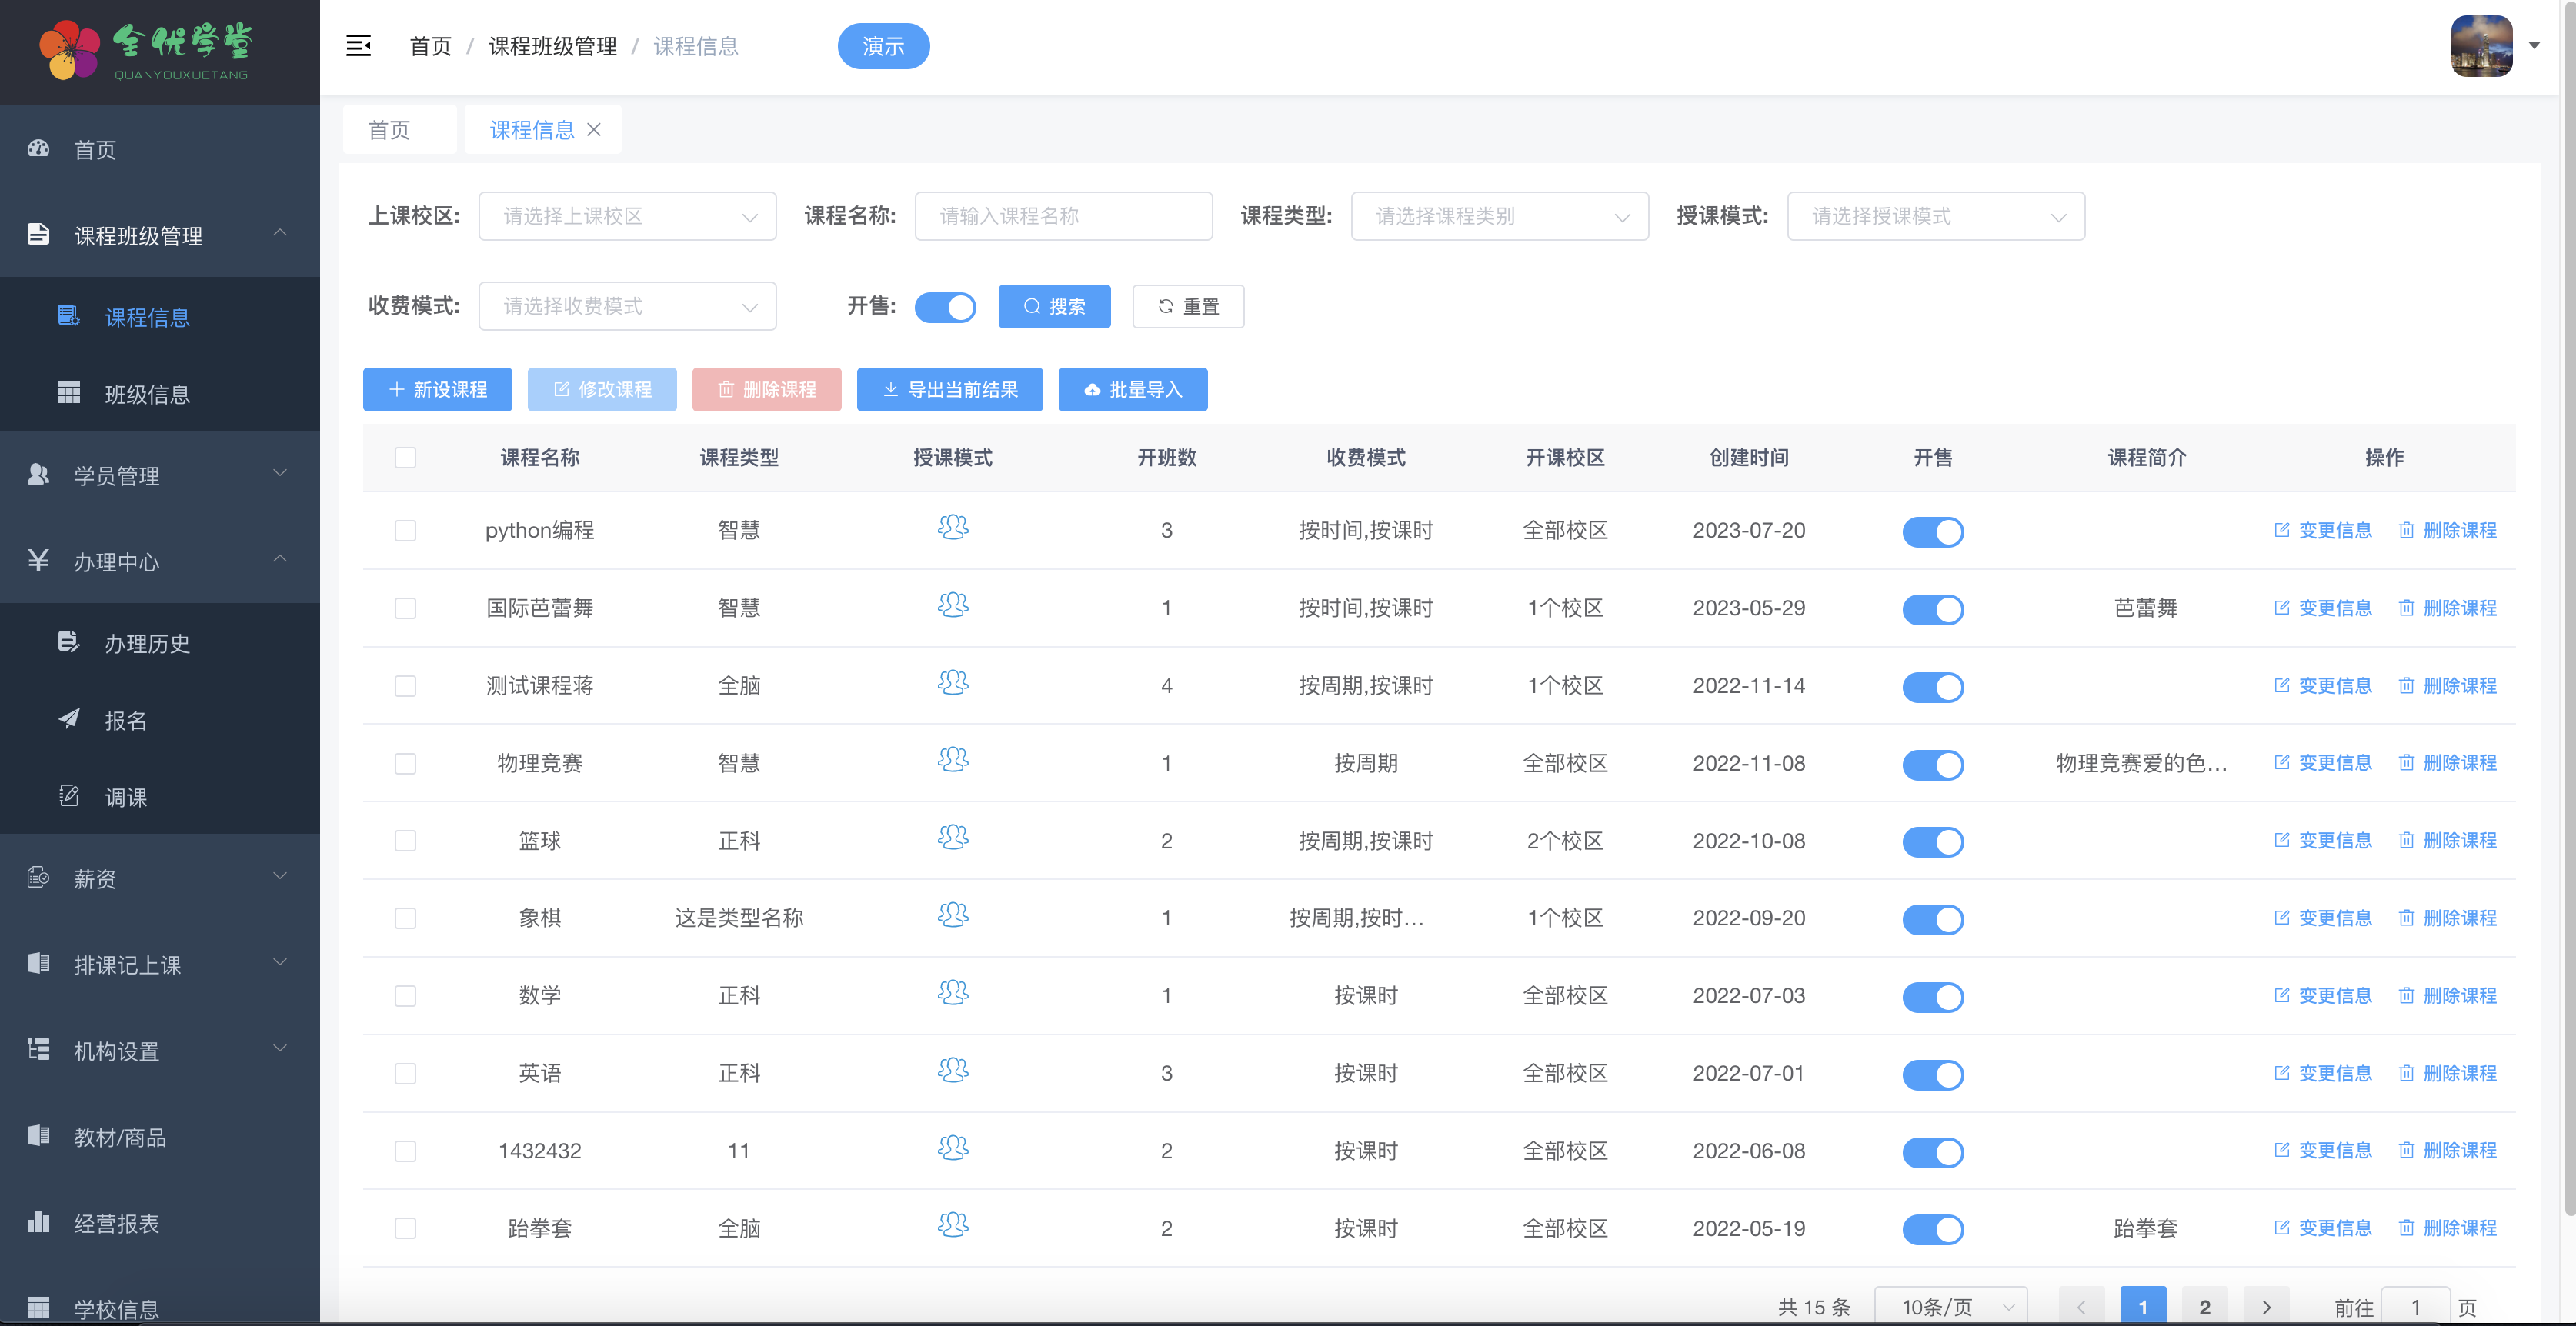Click the 新设课程 button
The height and width of the screenshot is (1326, 2576).
(437, 389)
